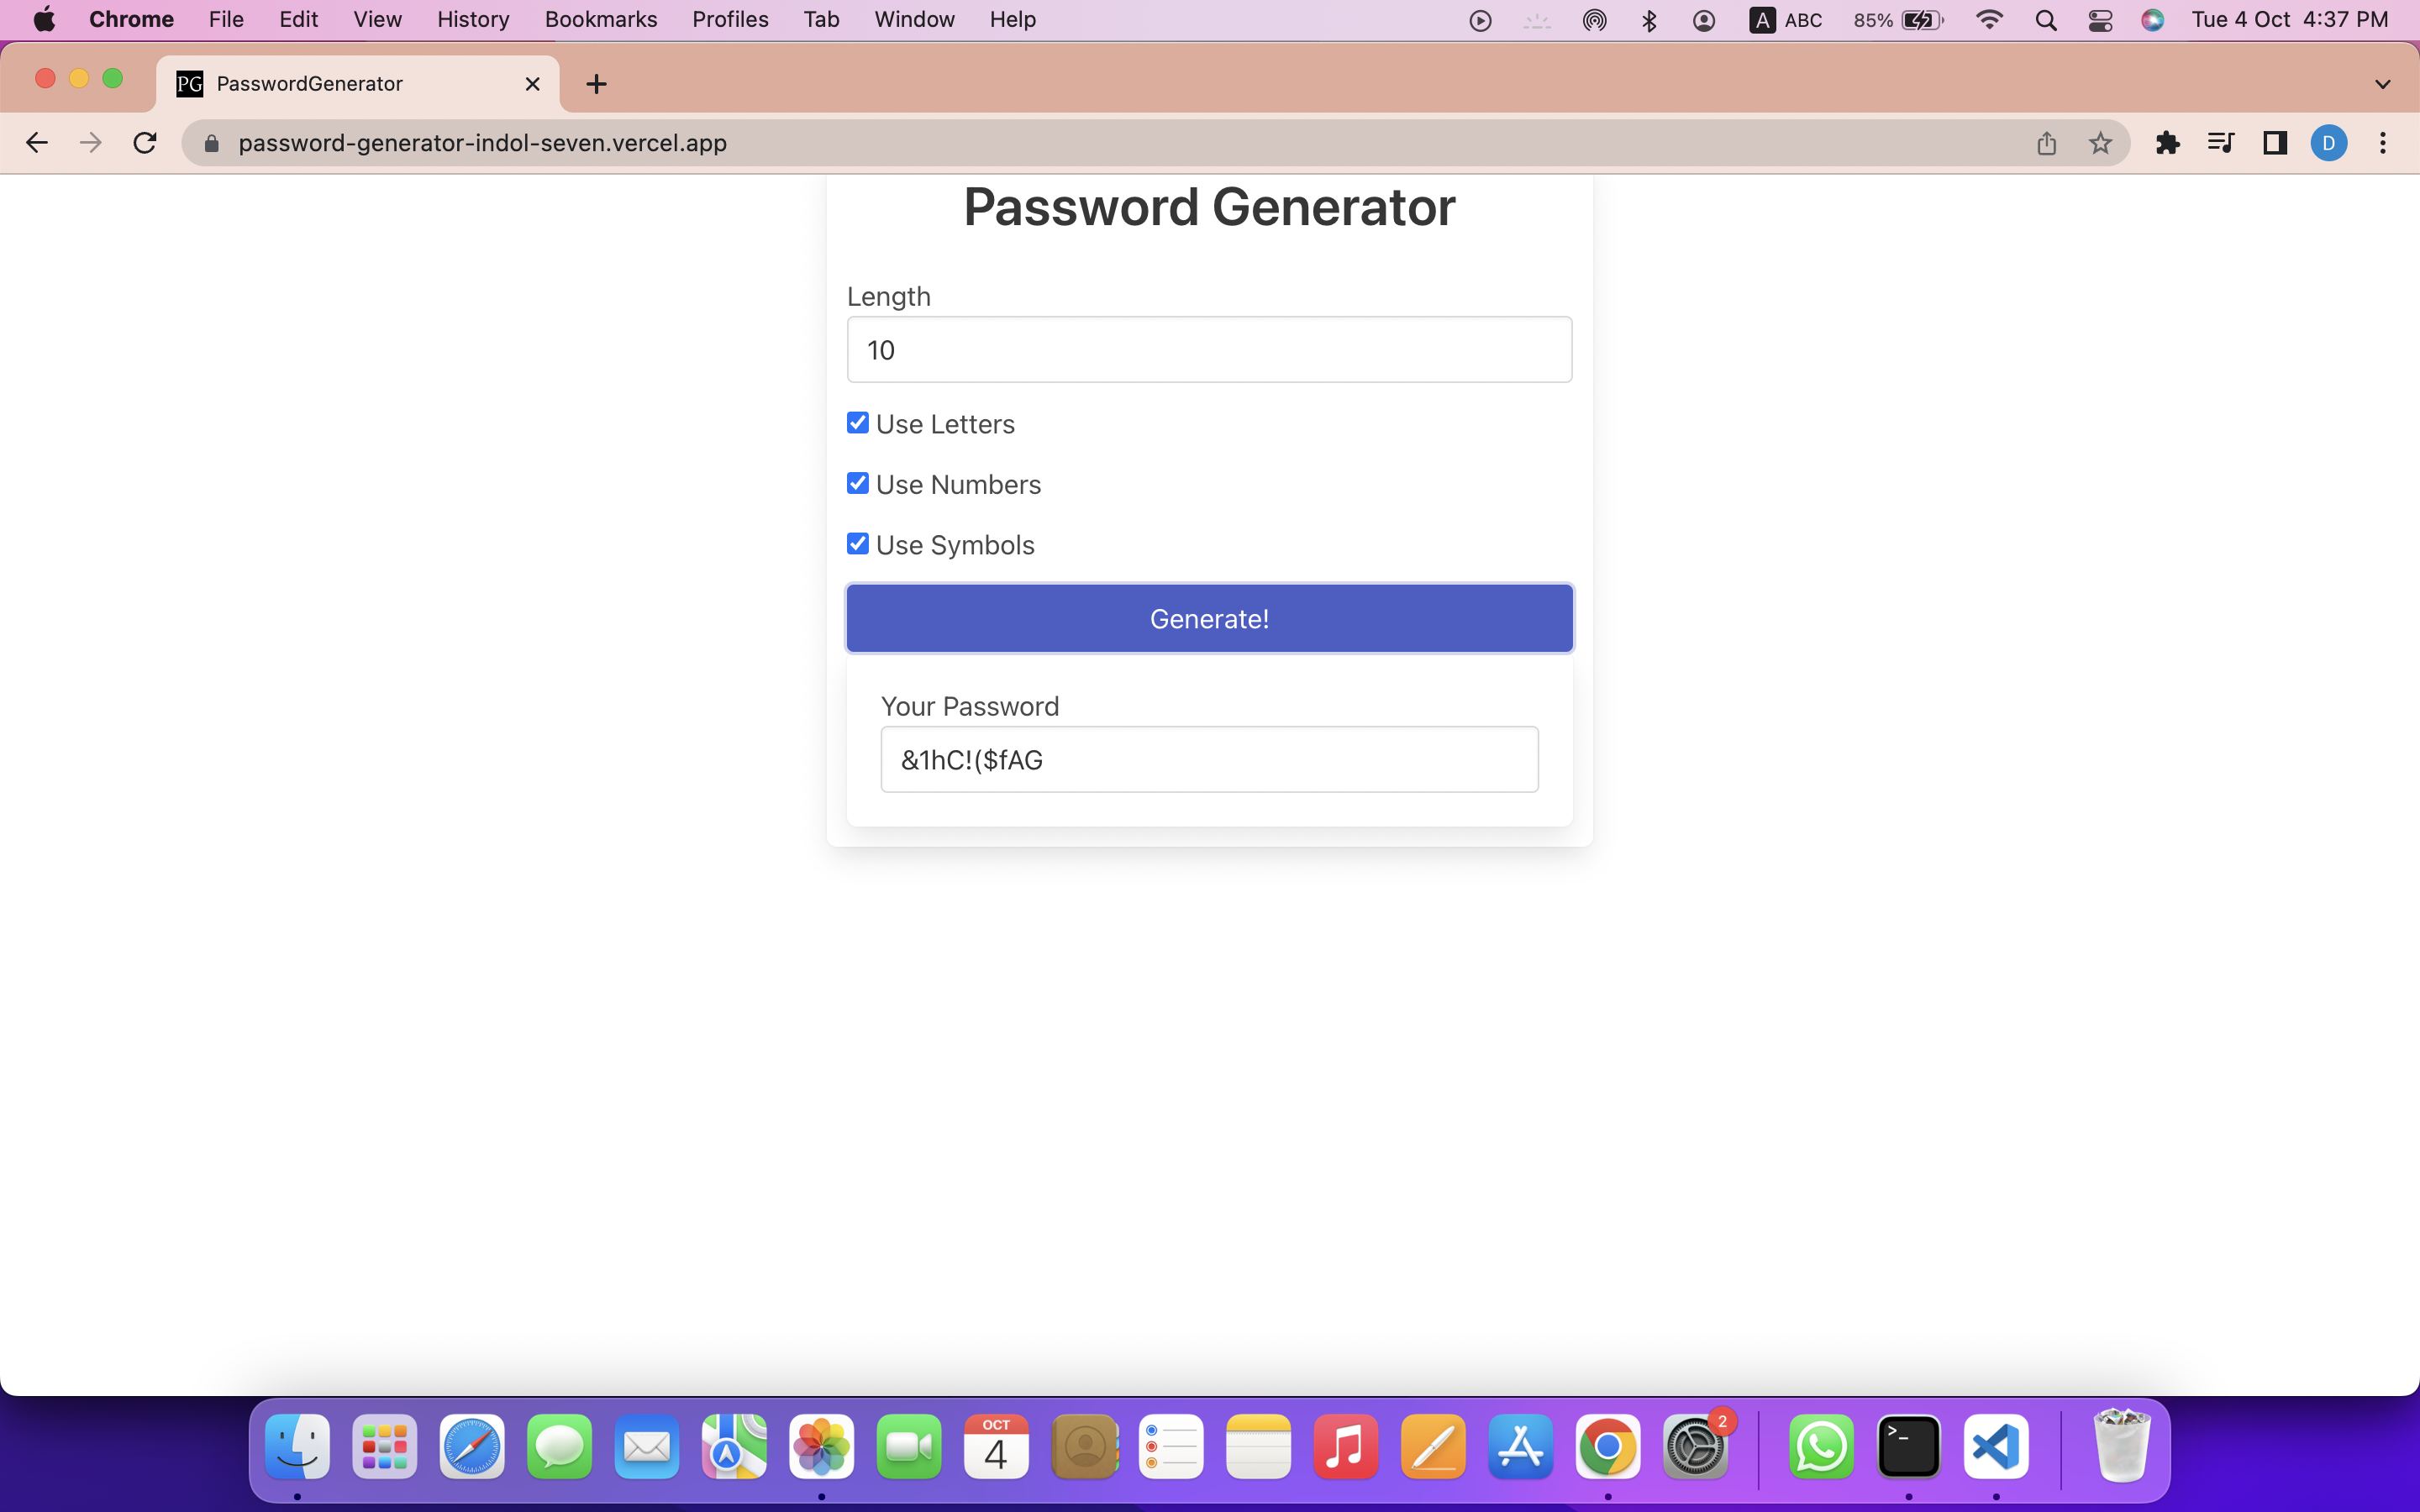
Task: Open the Extensions puzzle icon
Action: 2167,143
